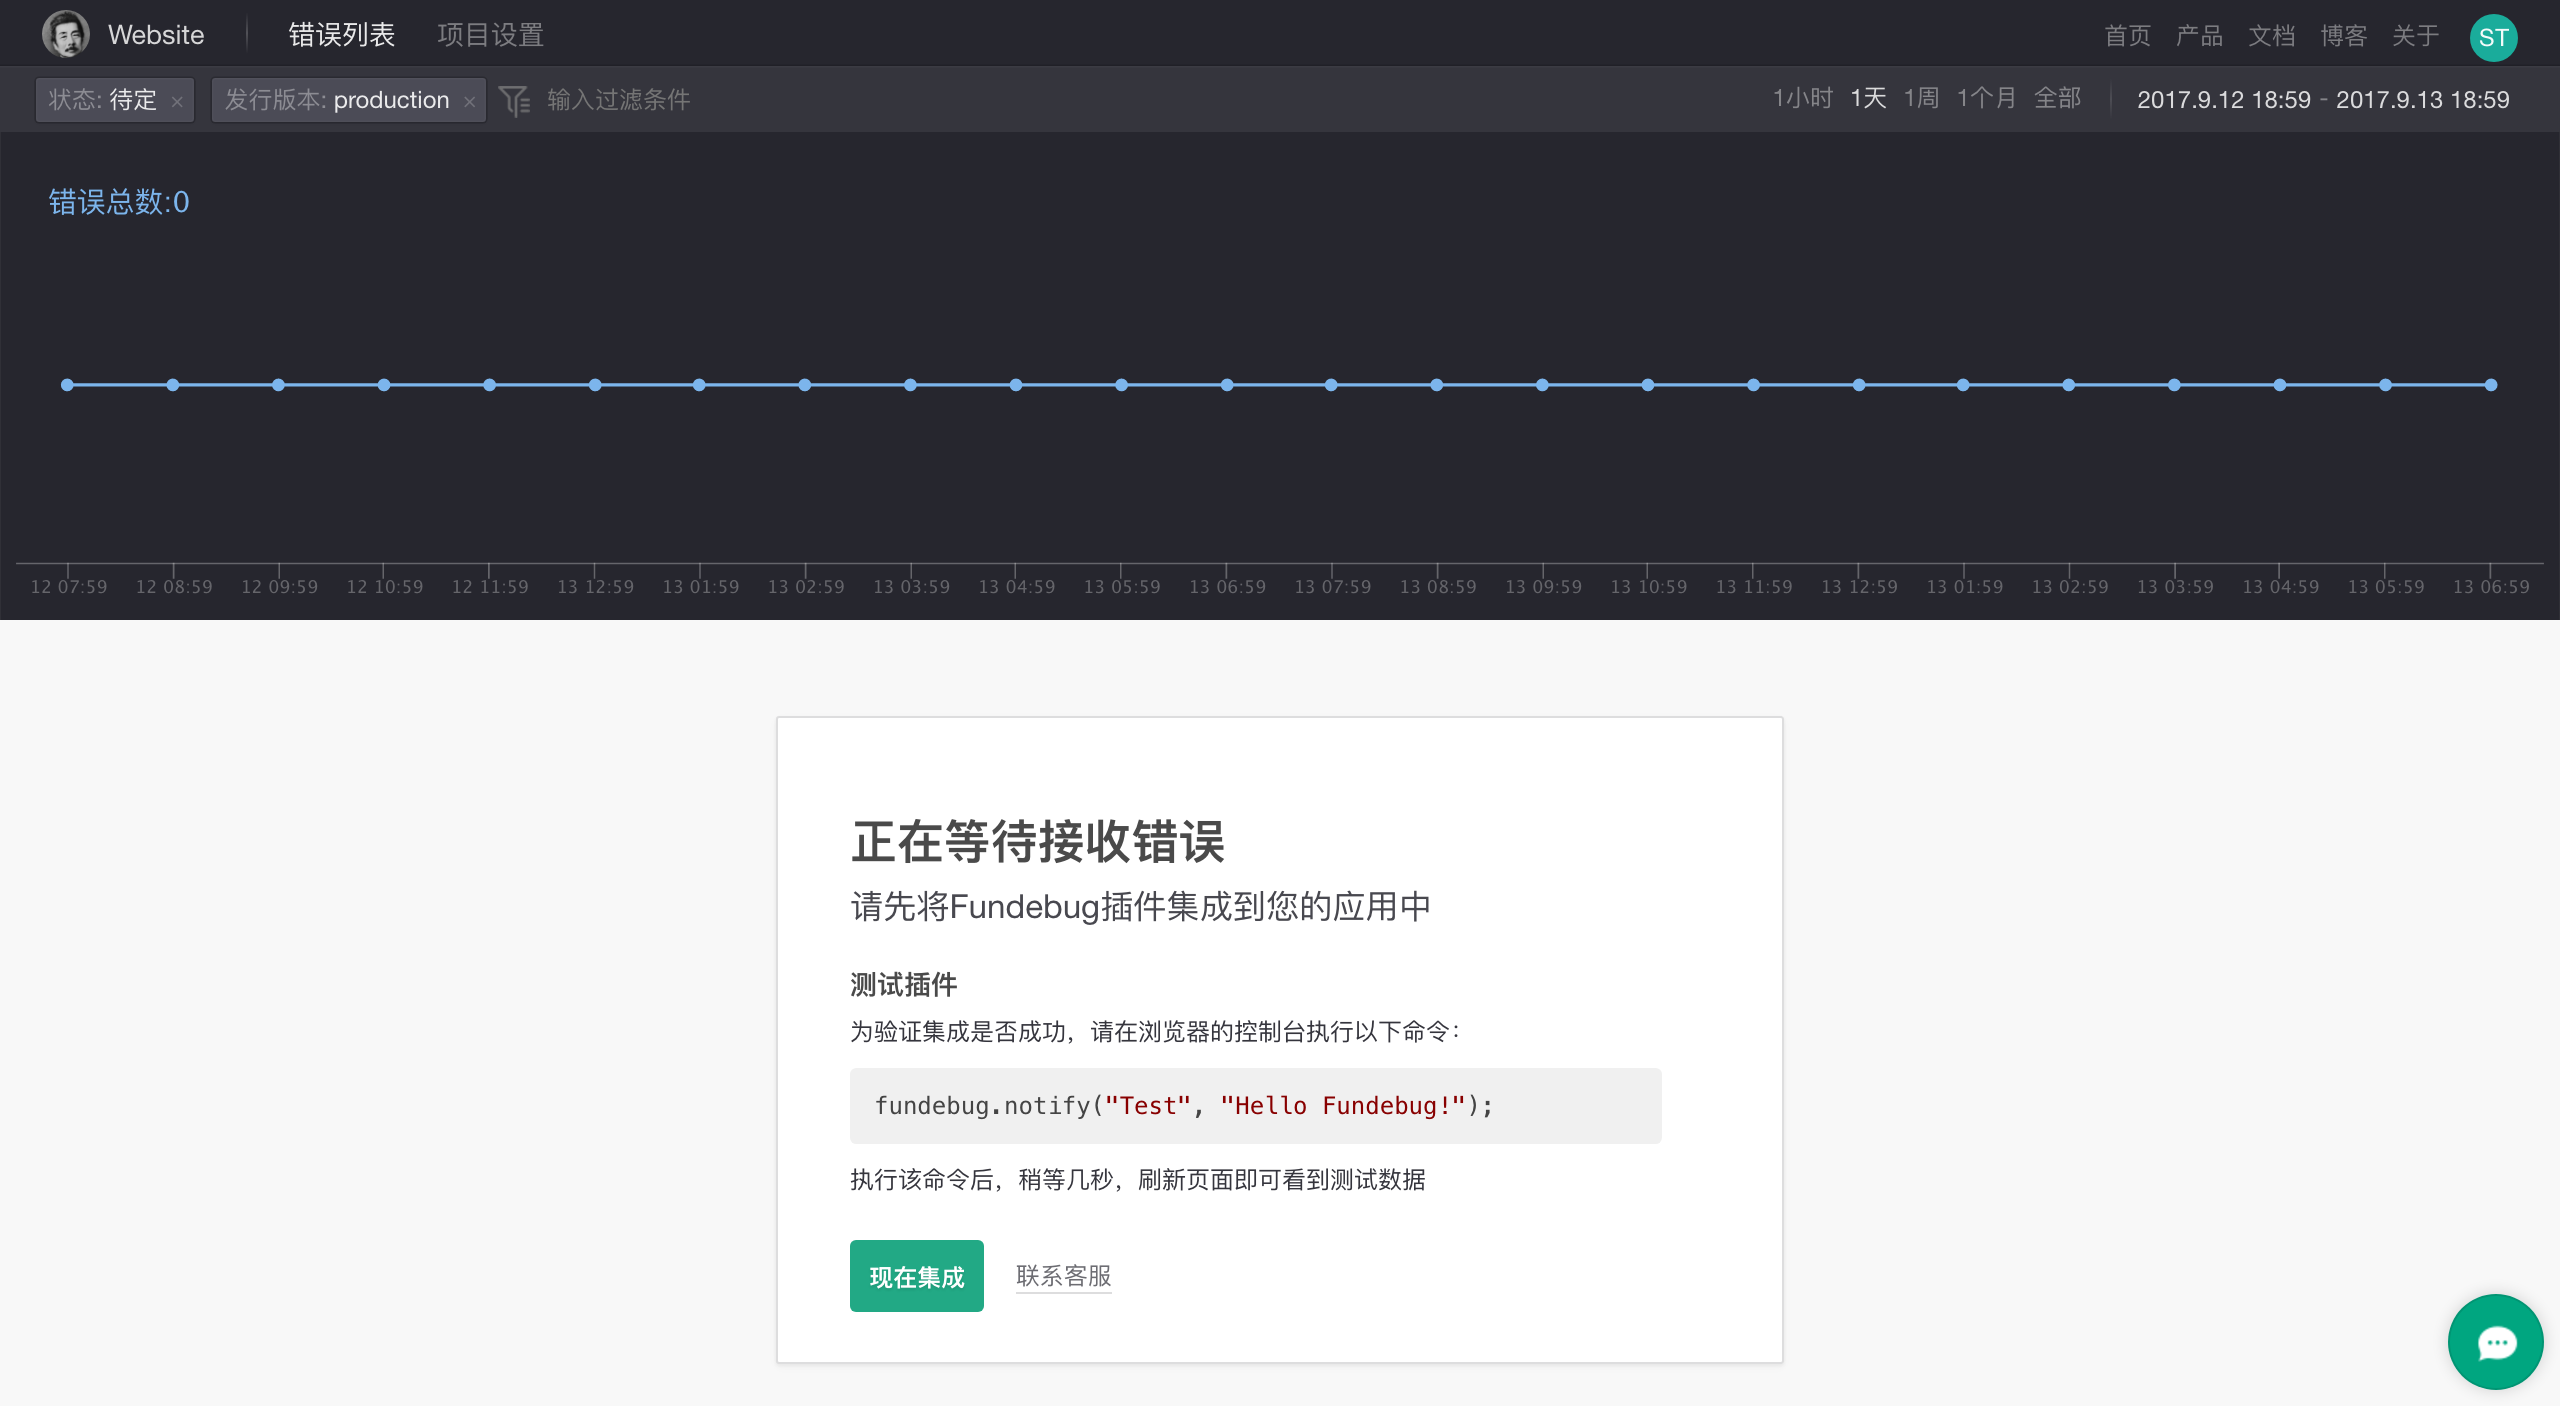Open the 联系客服 link
Screen dimensions: 2560x1406
pyautogui.click(x=1064, y=1276)
